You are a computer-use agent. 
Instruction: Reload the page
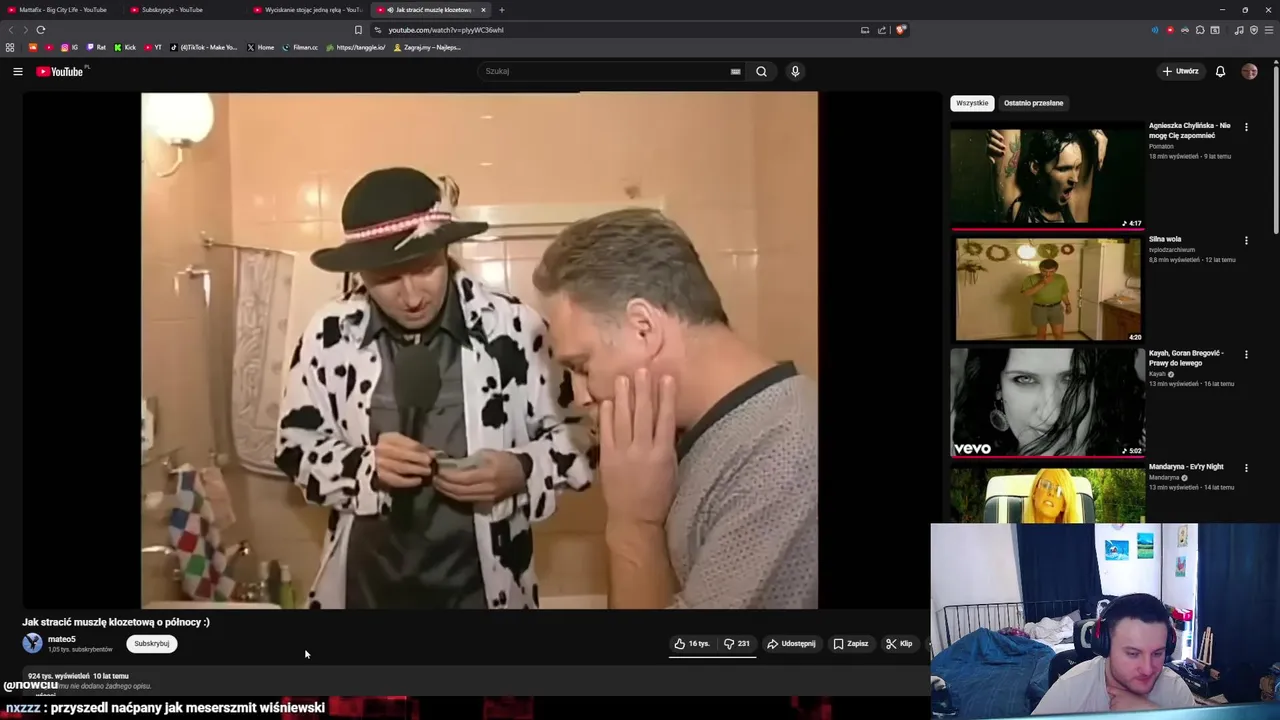click(x=41, y=30)
